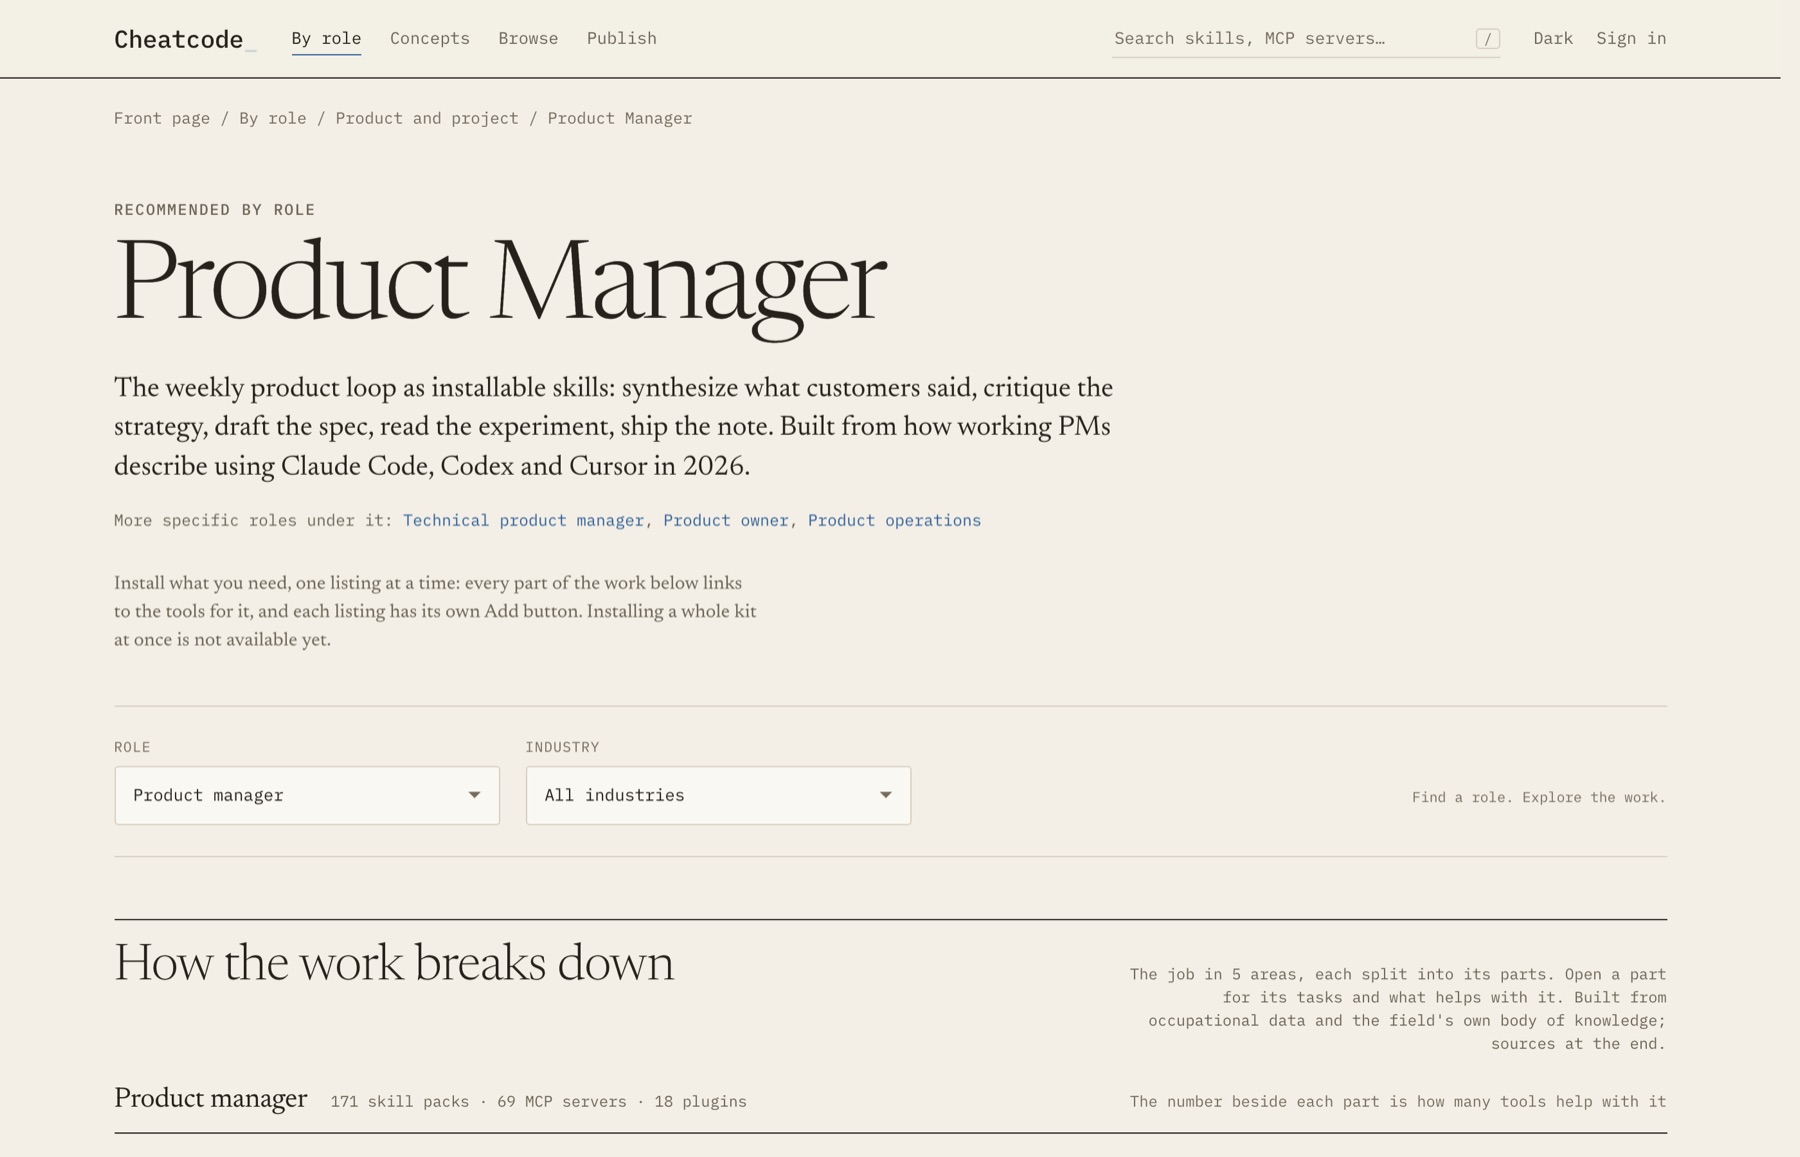Open By role breadcrumb link
Image resolution: width=1800 pixels, height=1157 pixels.
(273, 118)
